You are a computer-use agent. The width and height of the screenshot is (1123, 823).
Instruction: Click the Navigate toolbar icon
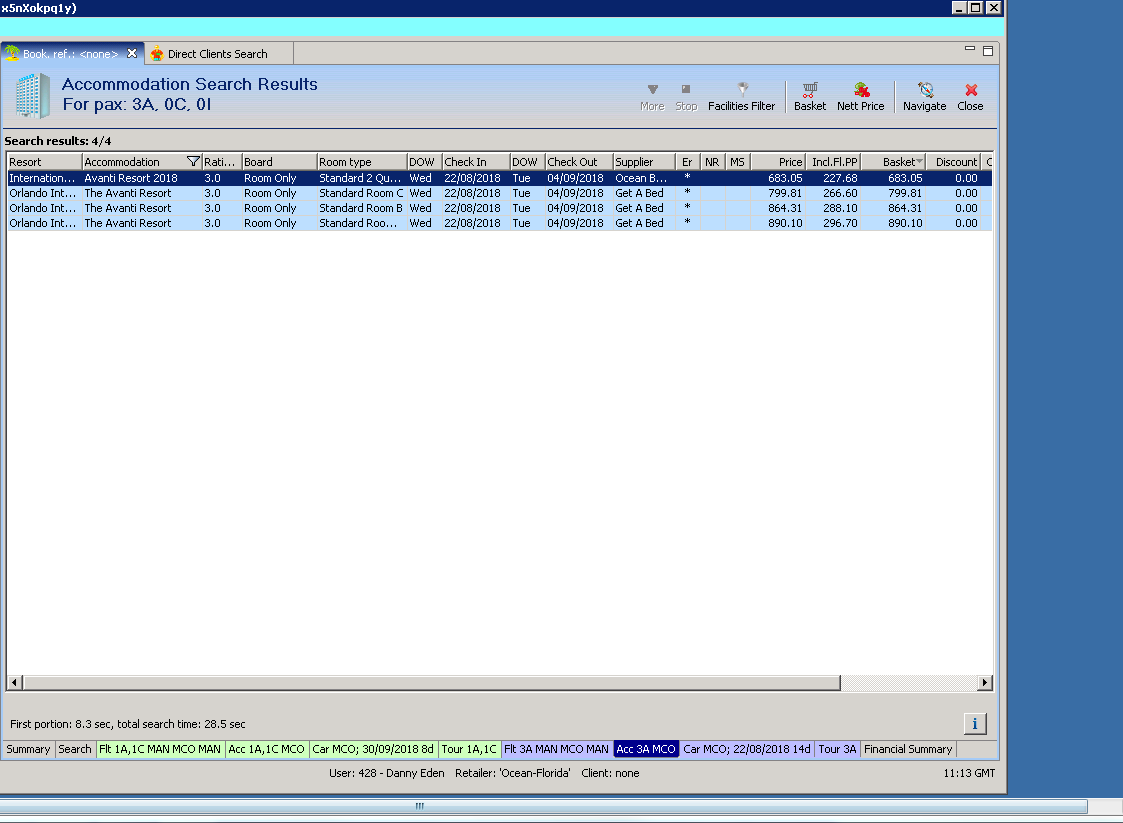[x=924, y=96]
